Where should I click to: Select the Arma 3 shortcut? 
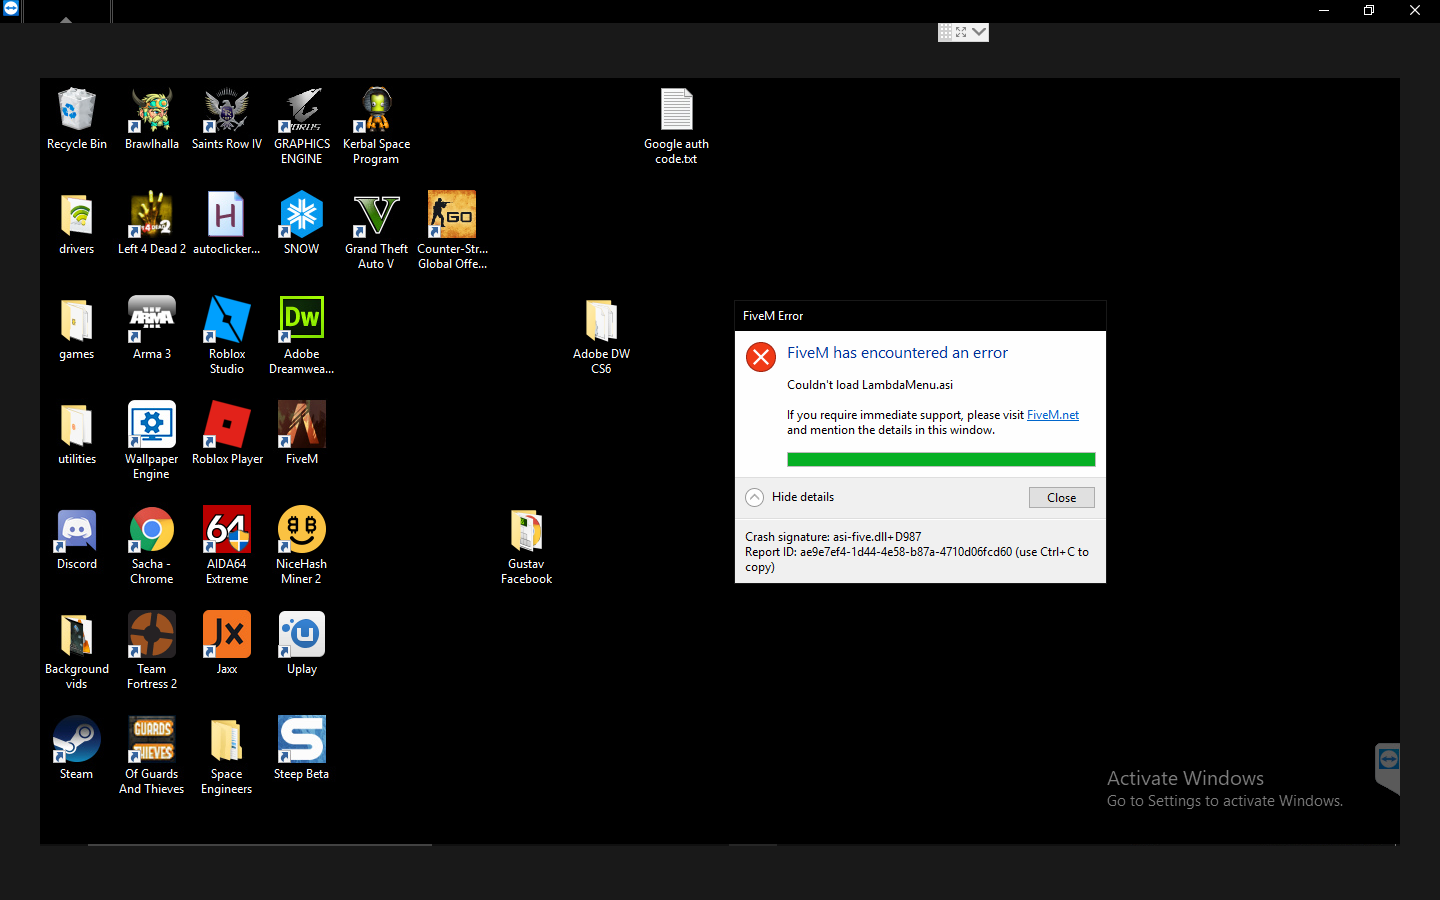click(152, 329)
